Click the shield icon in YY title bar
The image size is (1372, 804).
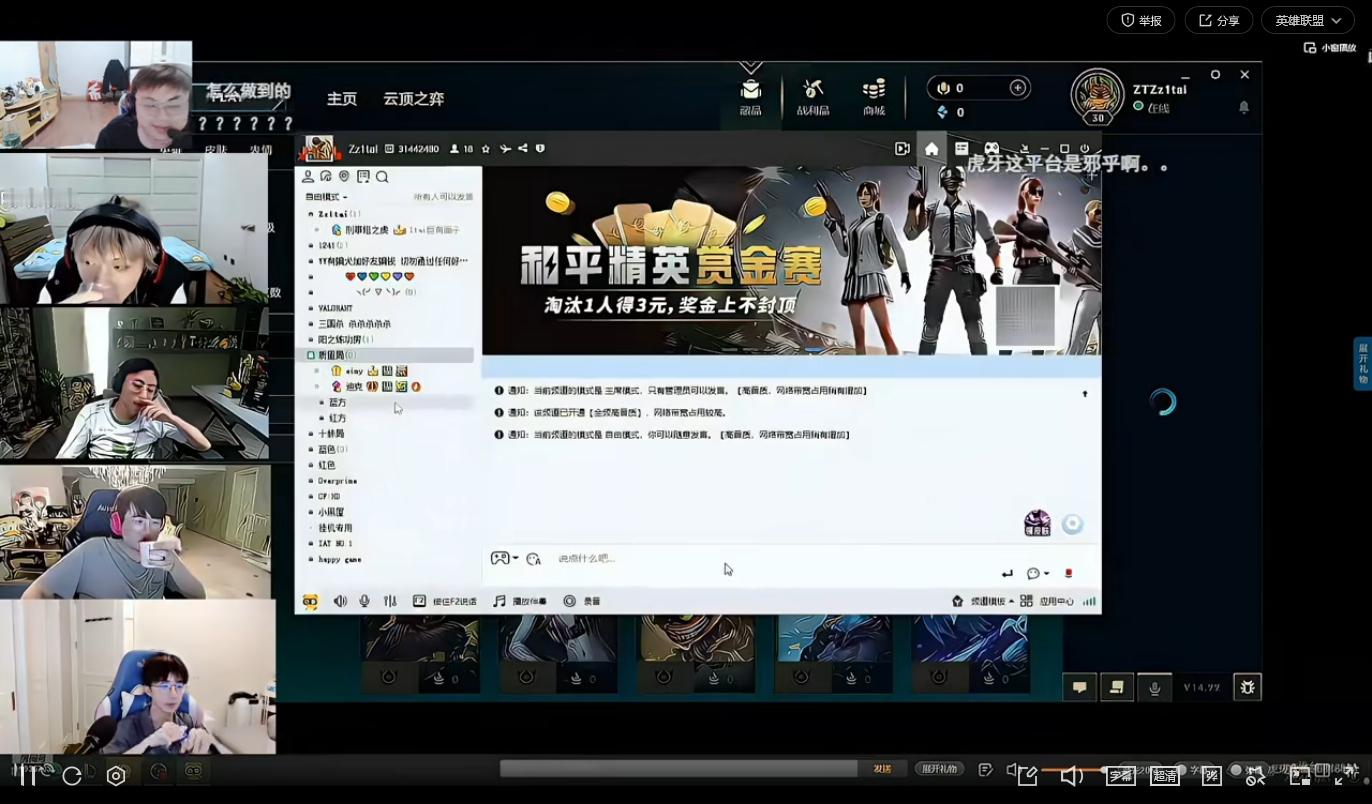[540, 149]
